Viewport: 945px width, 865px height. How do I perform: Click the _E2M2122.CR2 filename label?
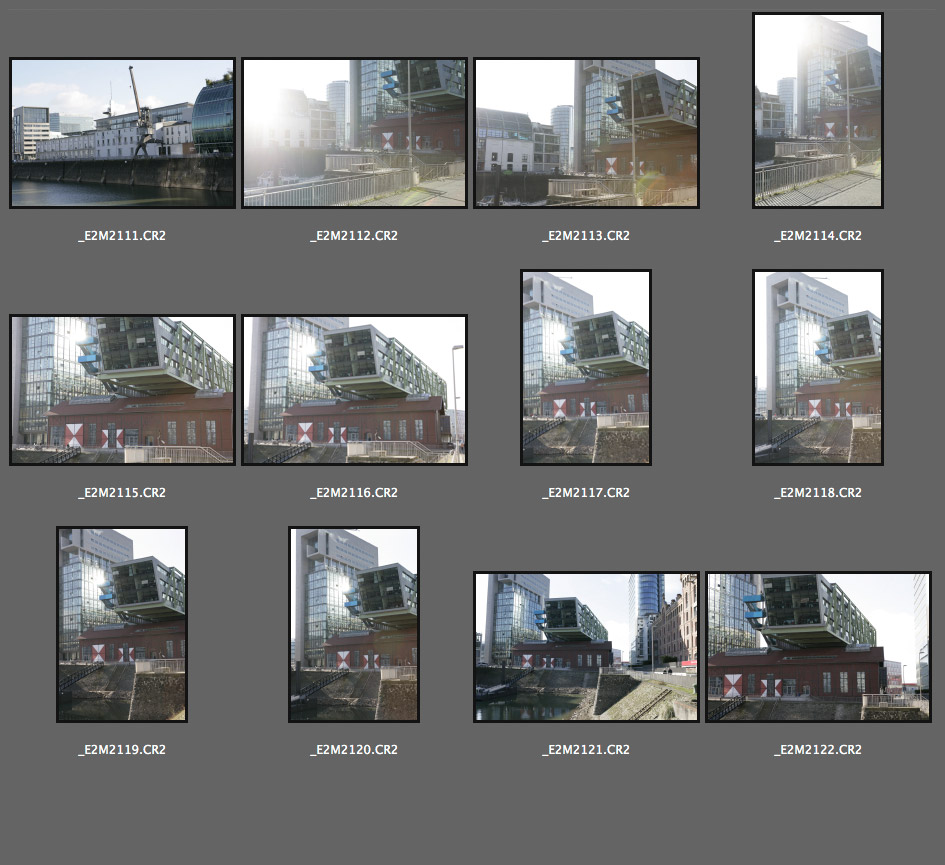click(x=817, y=750)
